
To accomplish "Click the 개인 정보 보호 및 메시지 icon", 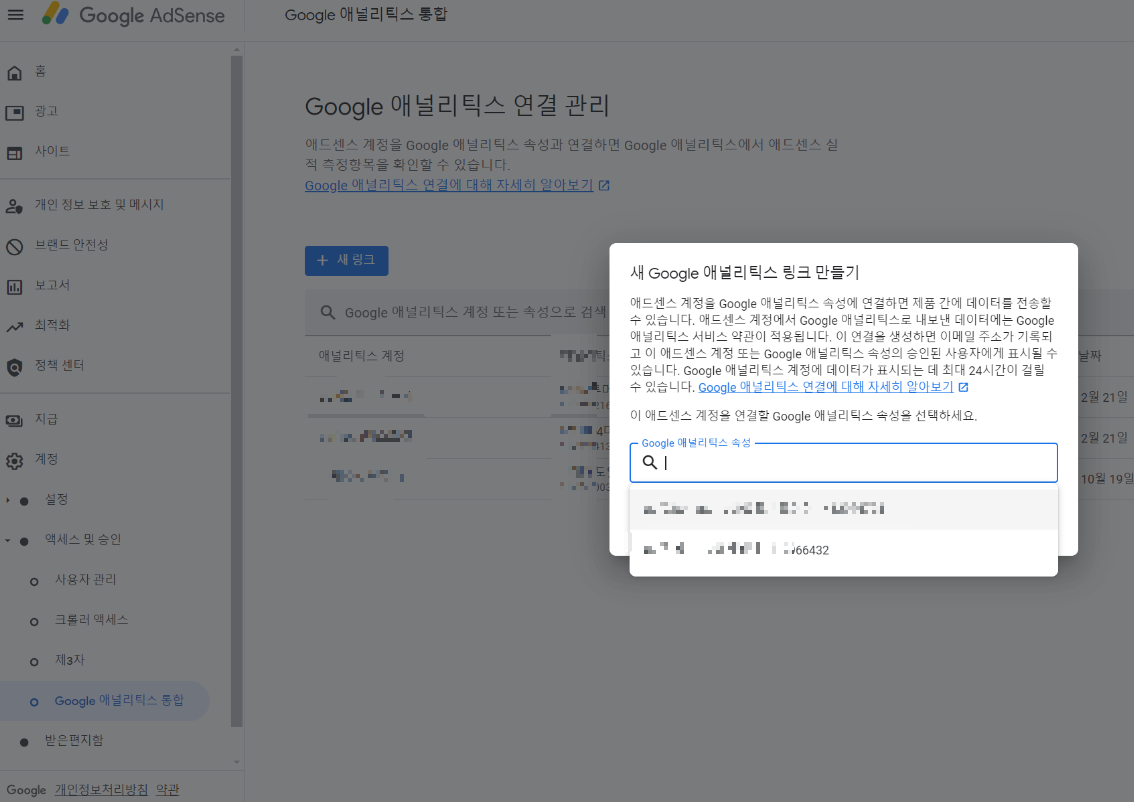I will click(14, 206).
